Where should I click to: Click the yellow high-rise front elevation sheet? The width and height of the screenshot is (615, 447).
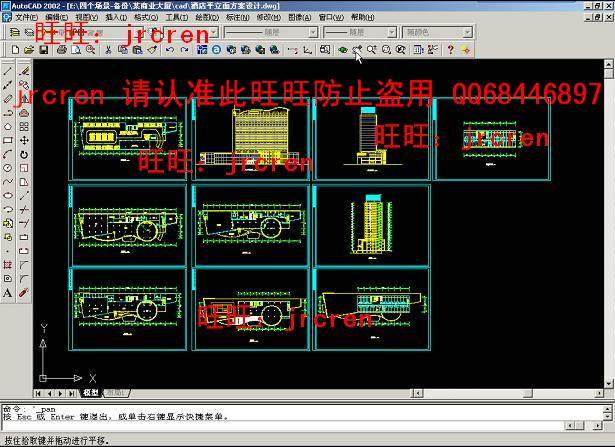tap(251, 140)
